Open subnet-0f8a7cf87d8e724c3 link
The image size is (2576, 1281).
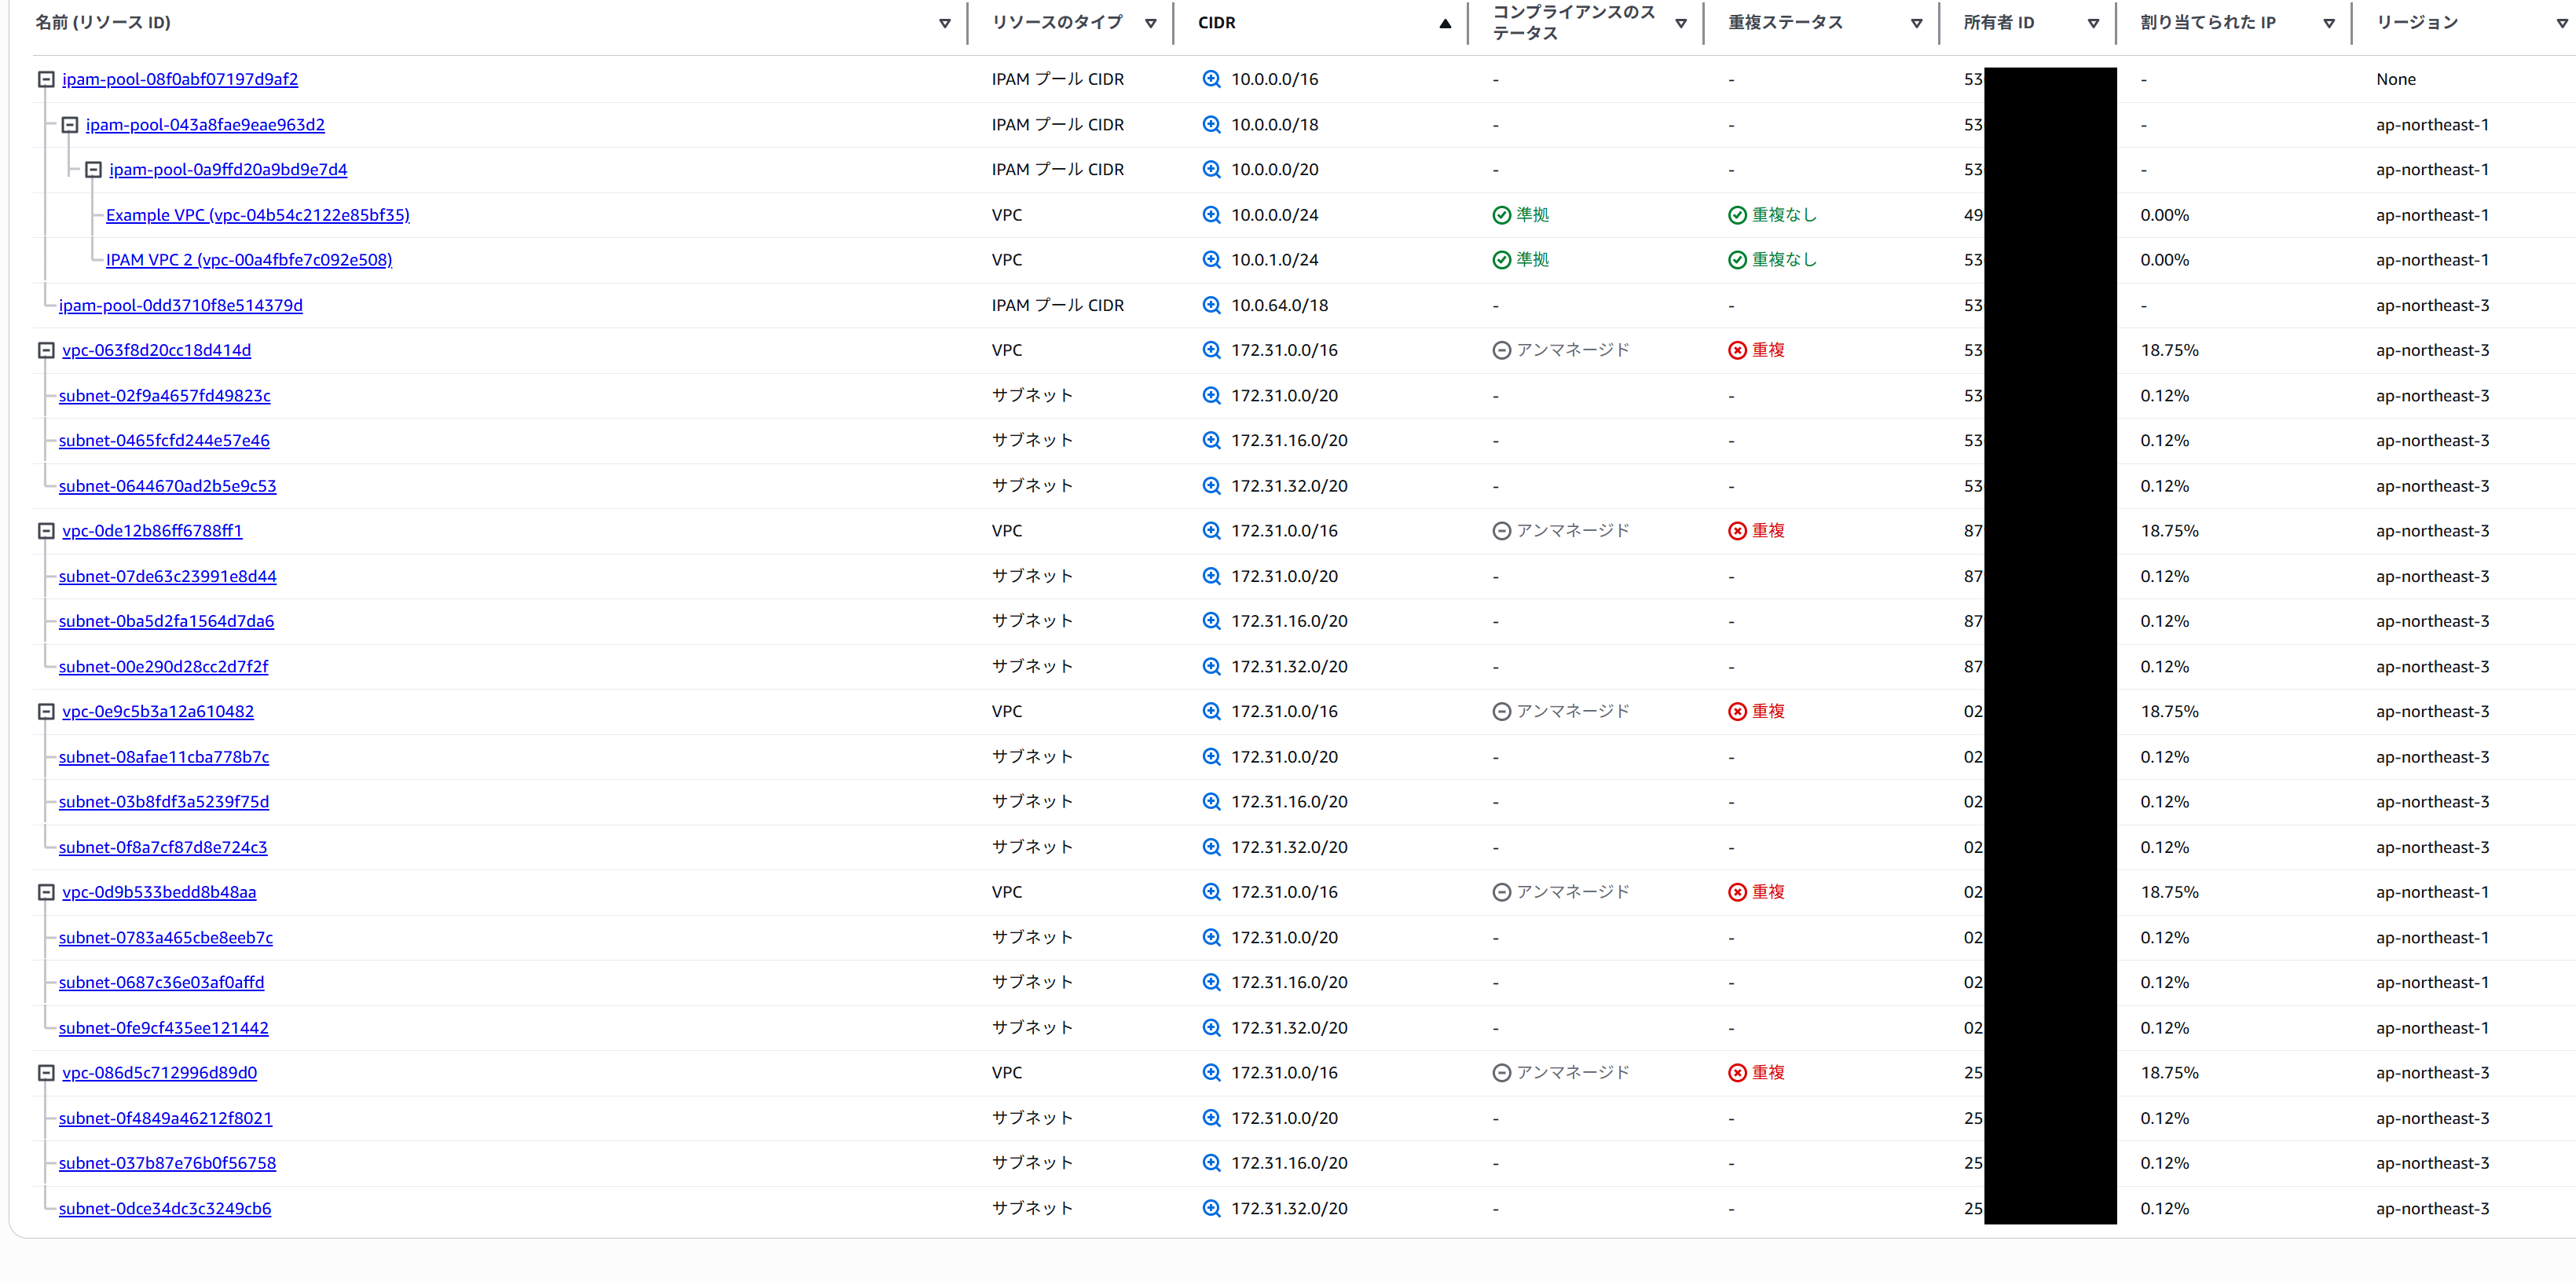tap(163, 847)
